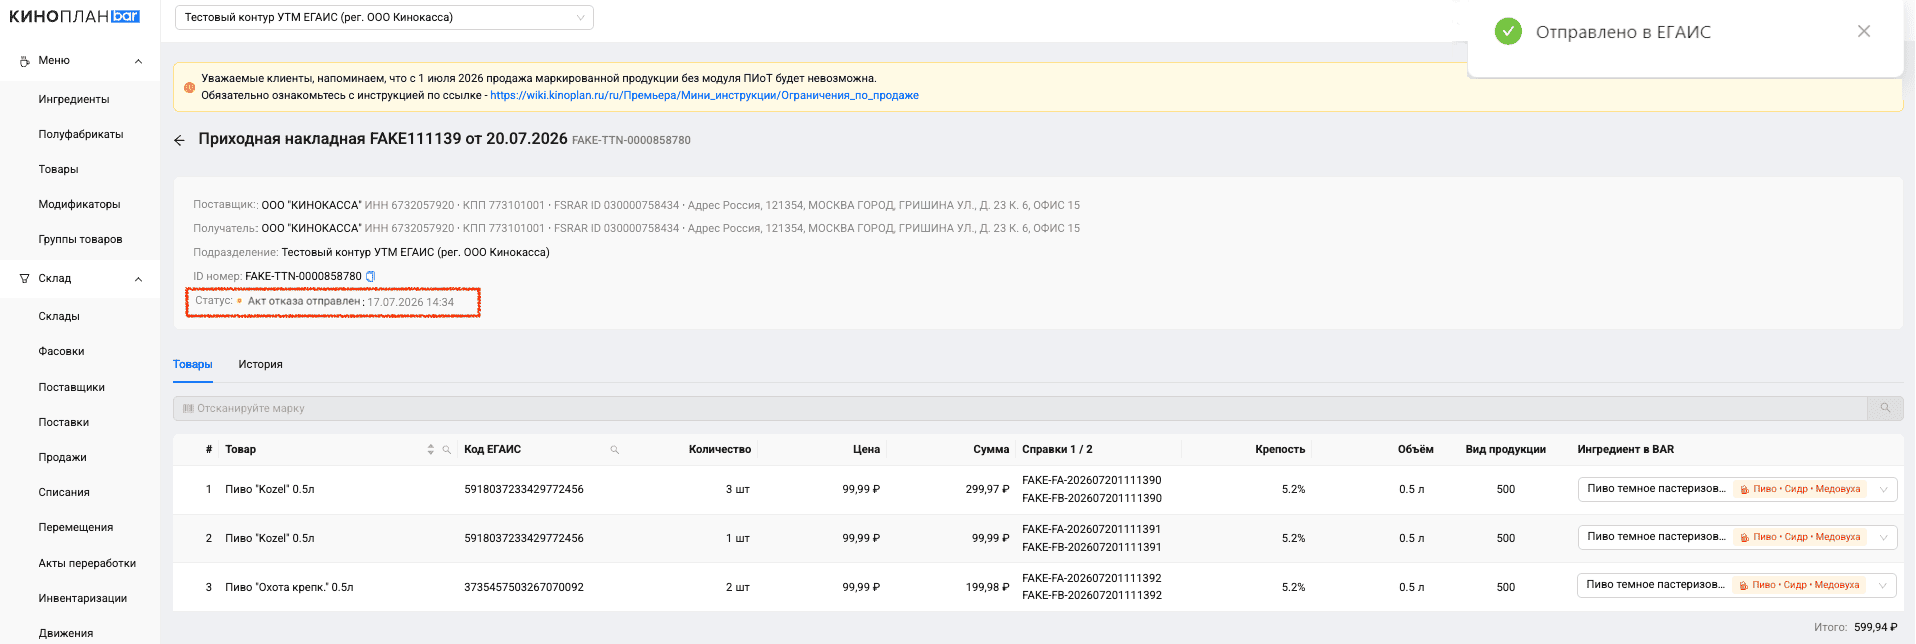The image size is (1916, 644).
Task: Focus the 'Отсканируйте марку' scan field
Action: point(1020,408)
